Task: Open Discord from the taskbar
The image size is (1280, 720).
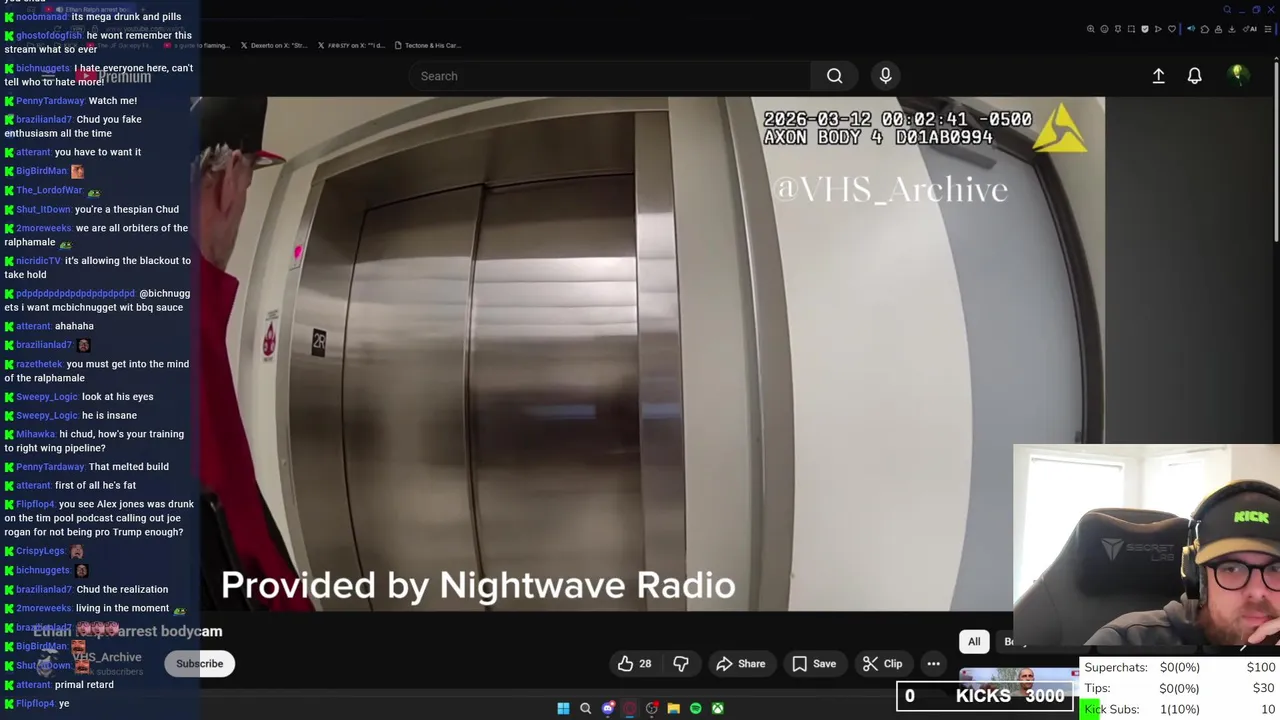Action: click(608, 708)
